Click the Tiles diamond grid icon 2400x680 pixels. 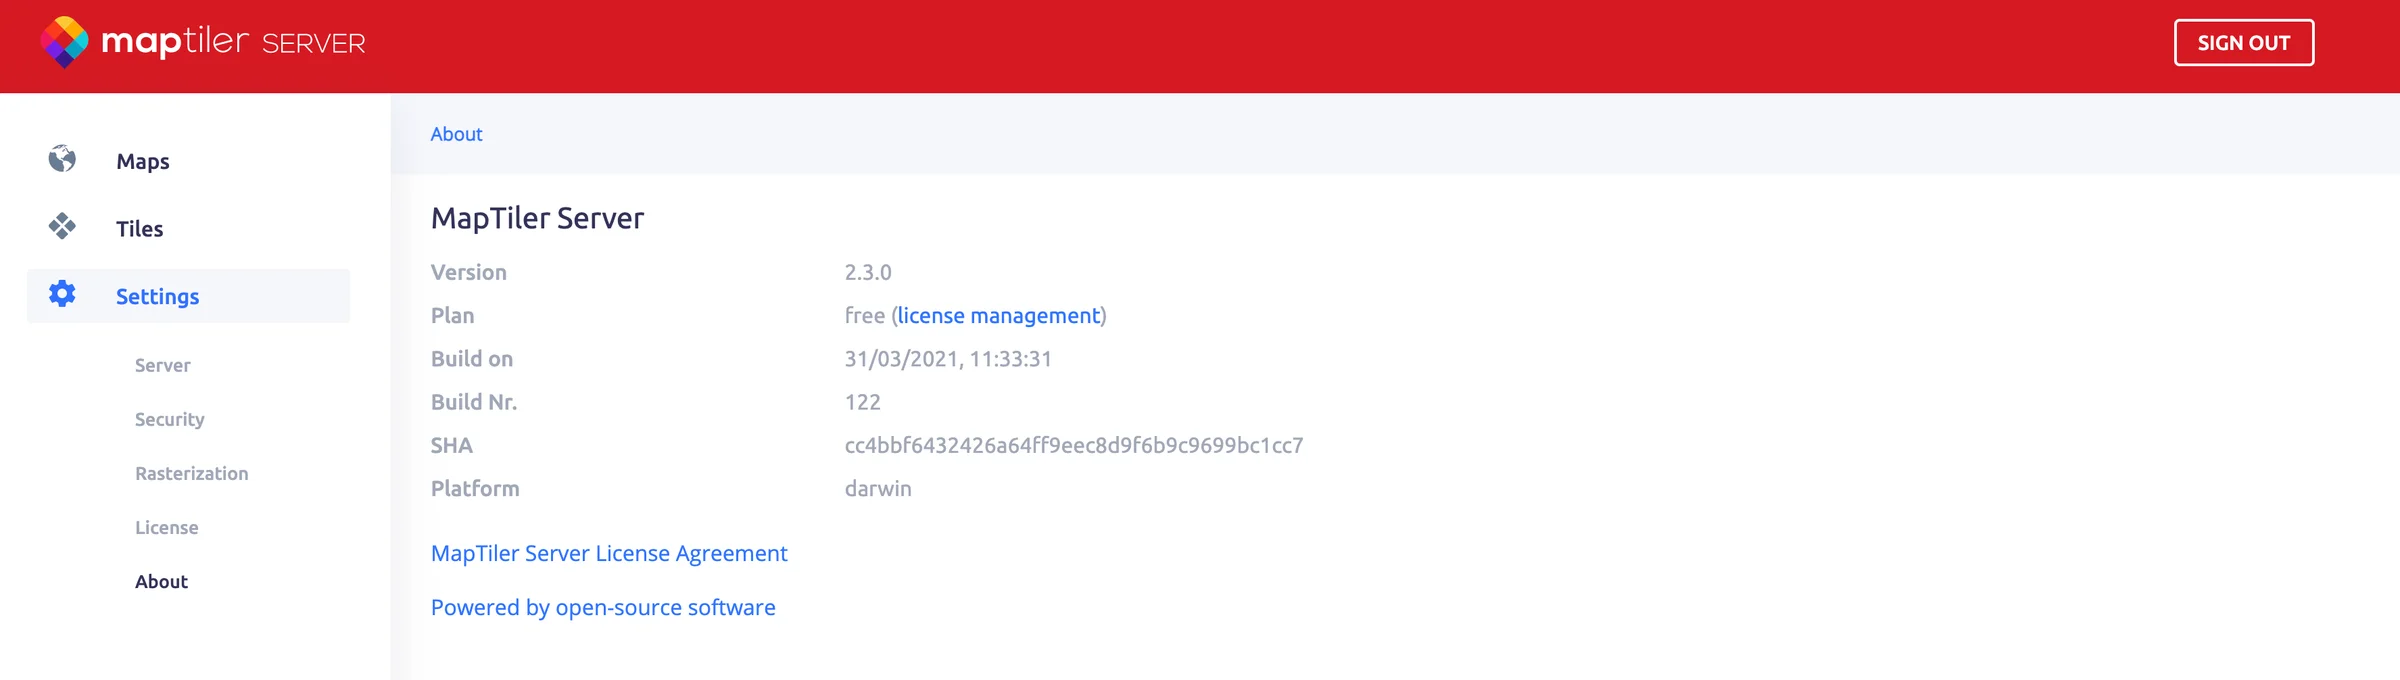[x=62, y=226]
